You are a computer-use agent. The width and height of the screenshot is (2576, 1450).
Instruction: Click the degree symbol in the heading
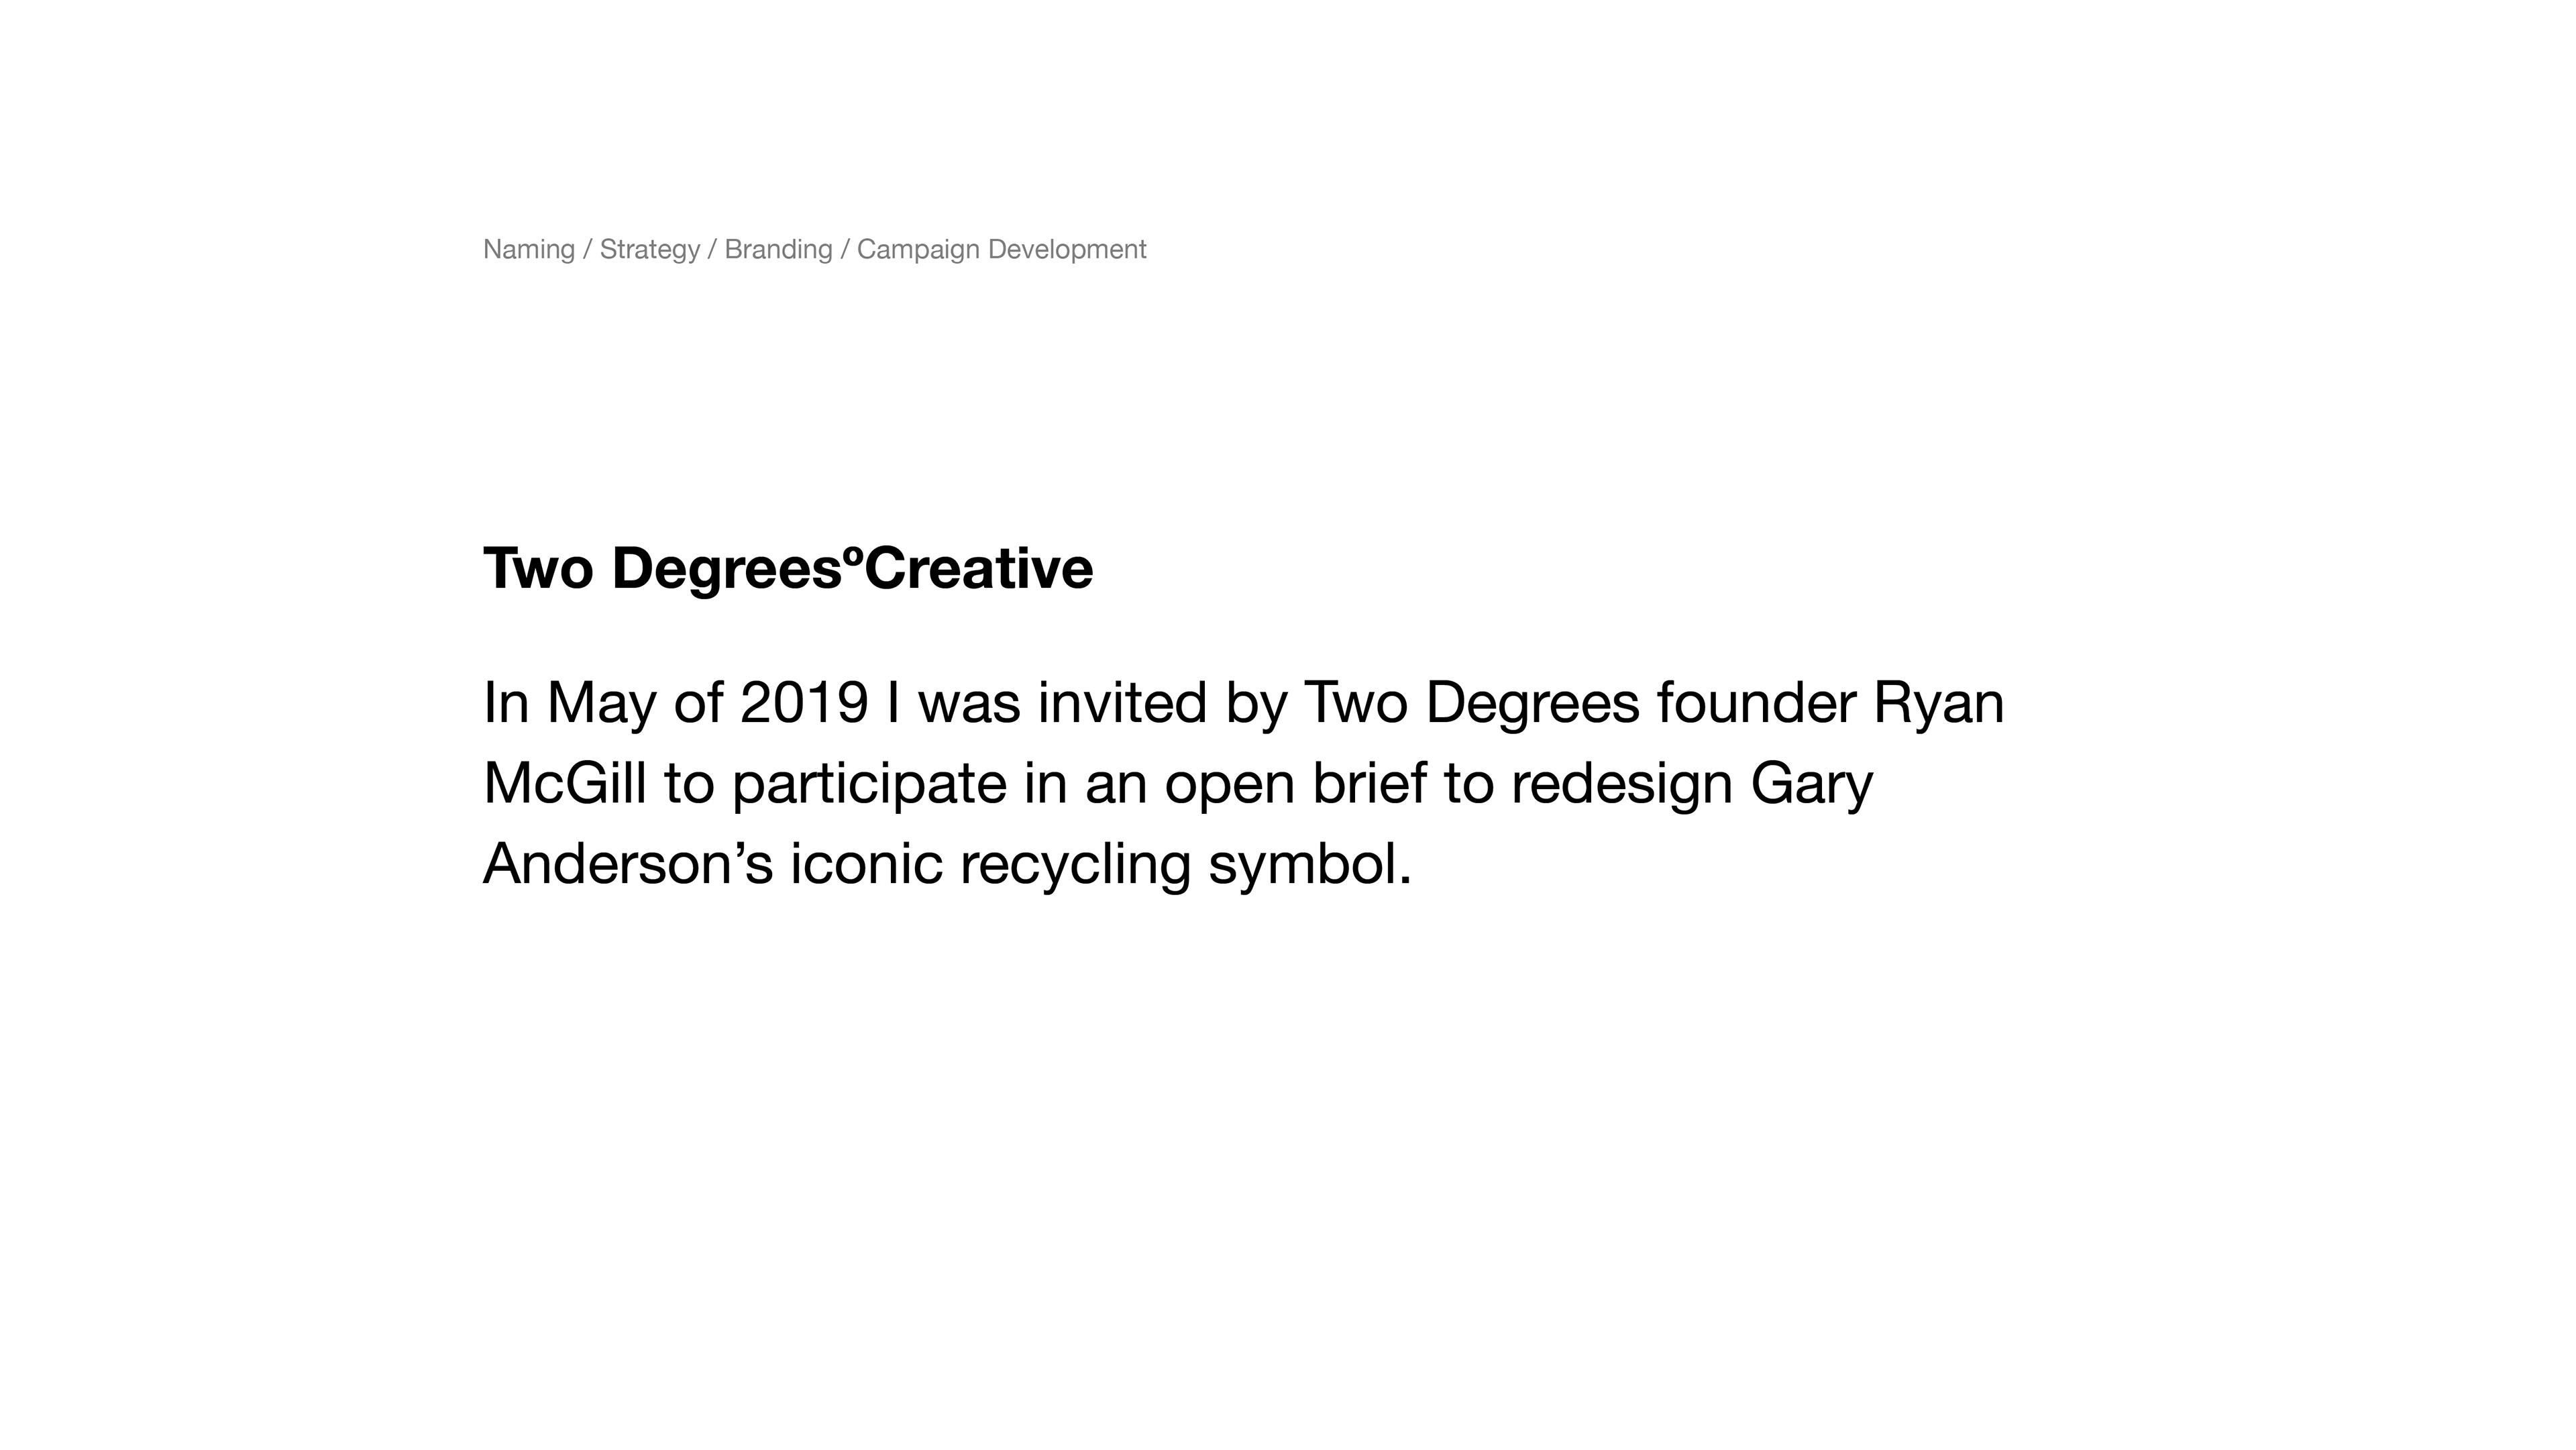853,552
